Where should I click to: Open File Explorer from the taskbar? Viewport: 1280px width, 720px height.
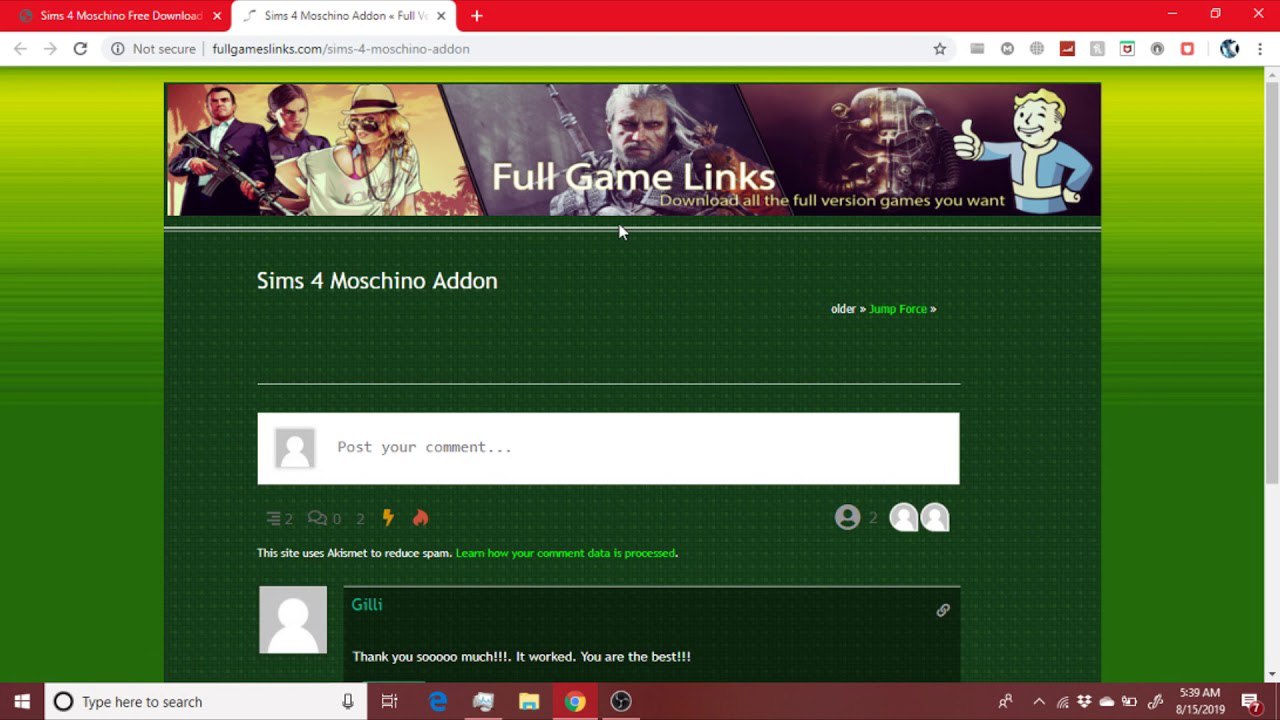coord(529,701)
